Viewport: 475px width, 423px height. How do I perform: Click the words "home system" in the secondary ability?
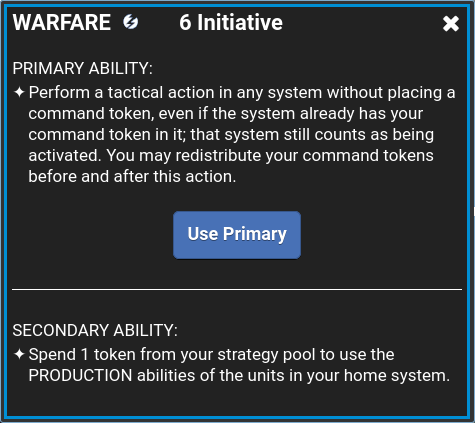(x=397, y=375)
